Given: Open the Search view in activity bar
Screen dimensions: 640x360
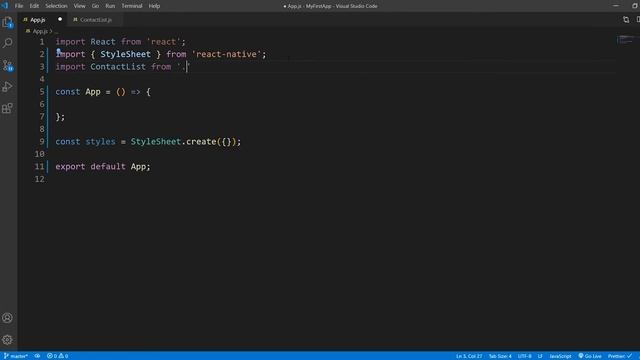Looking at the screenshot, I should pyautogui.click(x=8, y=43).
